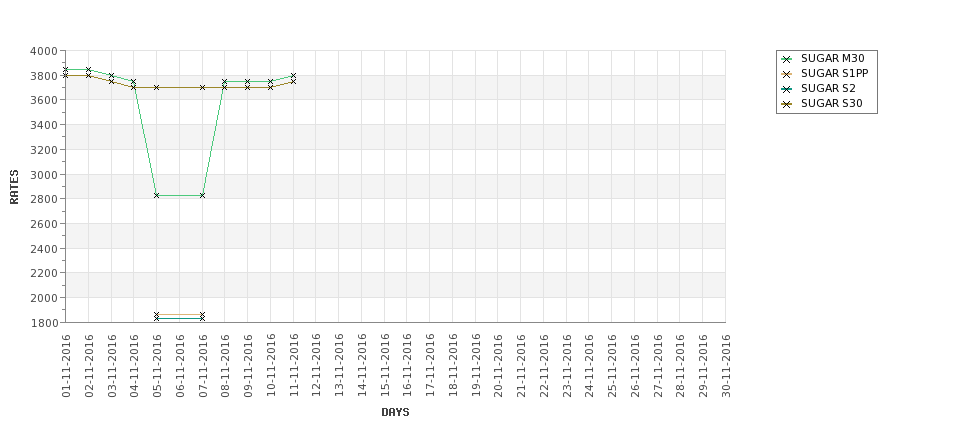Image resolution: width=975 pixels, height=429 pixels.
Task: Click the SUGAR M30 legend marker
Action: pyautogui.click(x=787, y=59)
